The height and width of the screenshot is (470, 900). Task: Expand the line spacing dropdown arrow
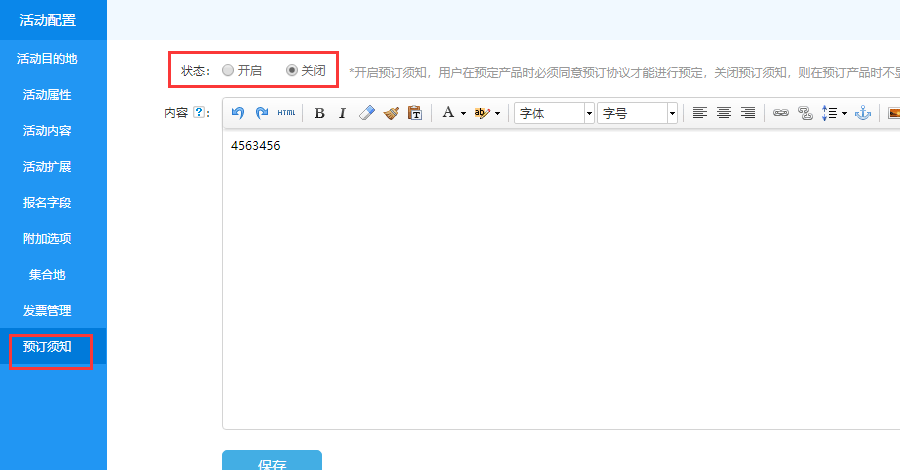click(844, 113)
